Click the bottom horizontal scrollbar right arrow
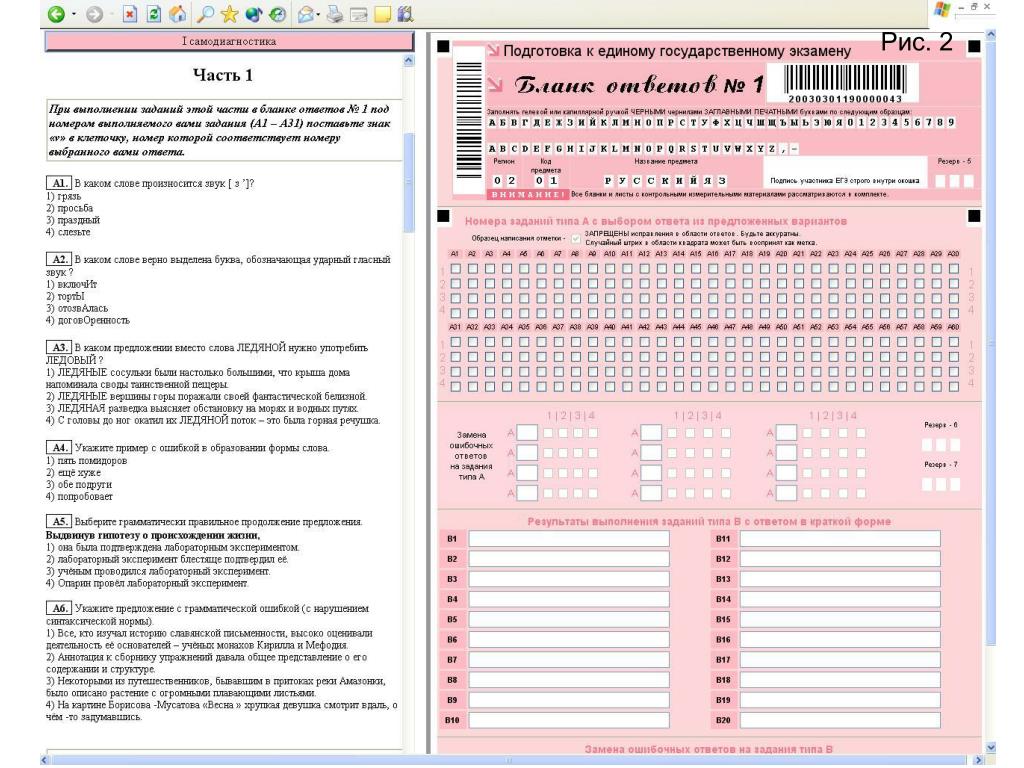 point(978,761)
